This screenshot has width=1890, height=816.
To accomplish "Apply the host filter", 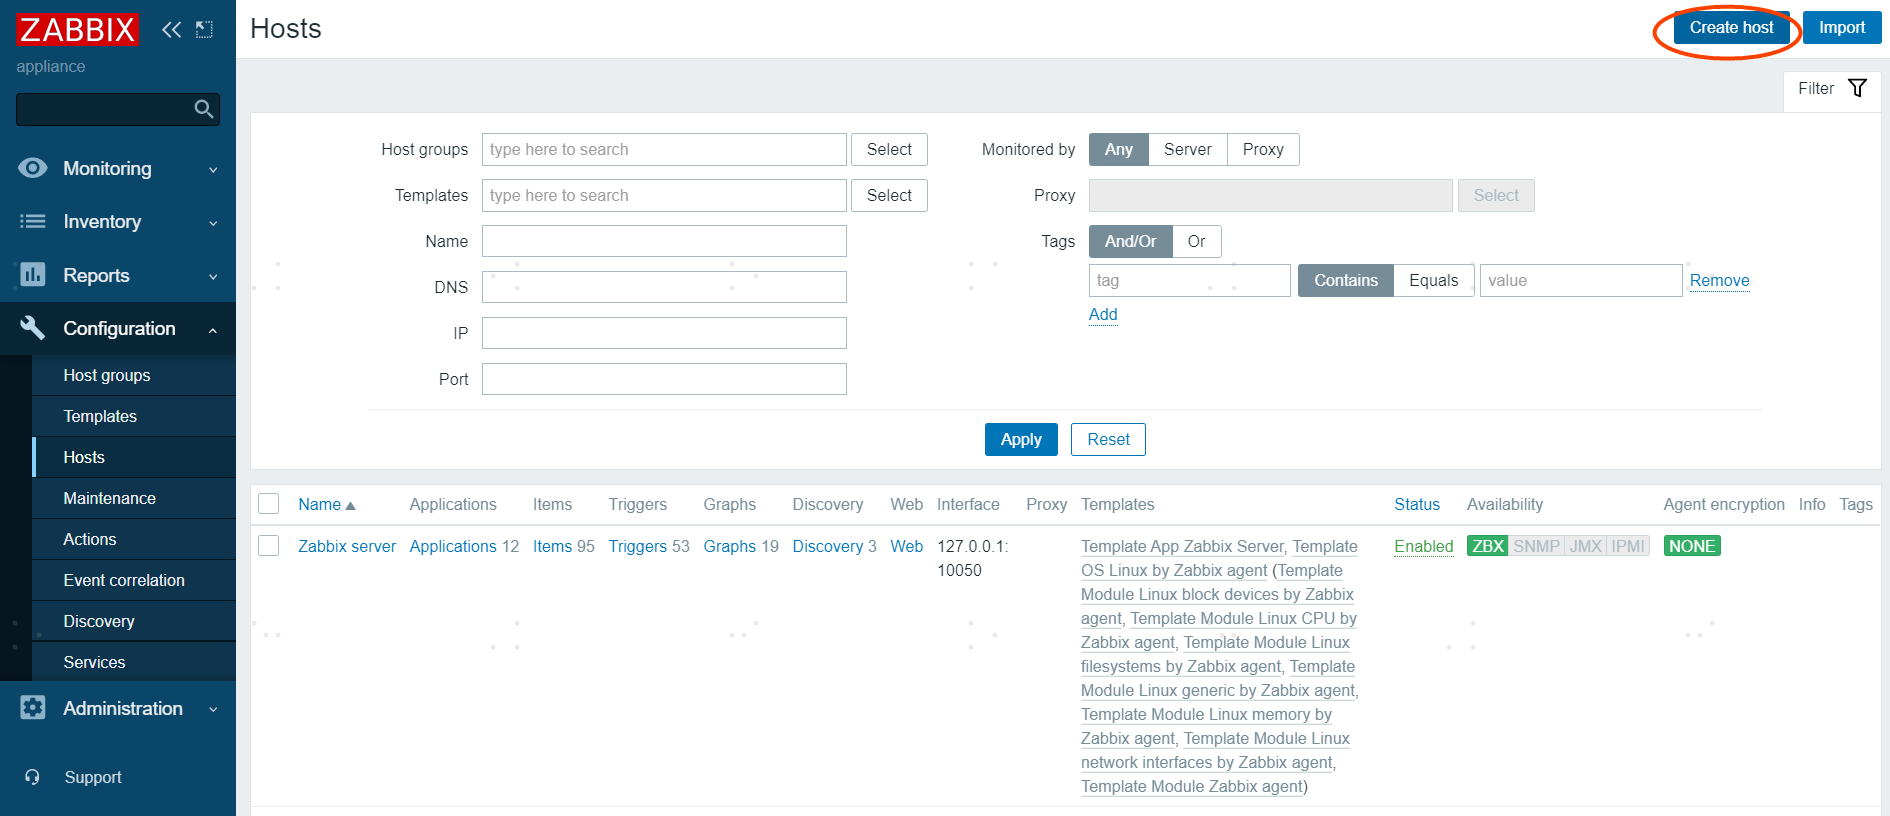I will 1021,439.
